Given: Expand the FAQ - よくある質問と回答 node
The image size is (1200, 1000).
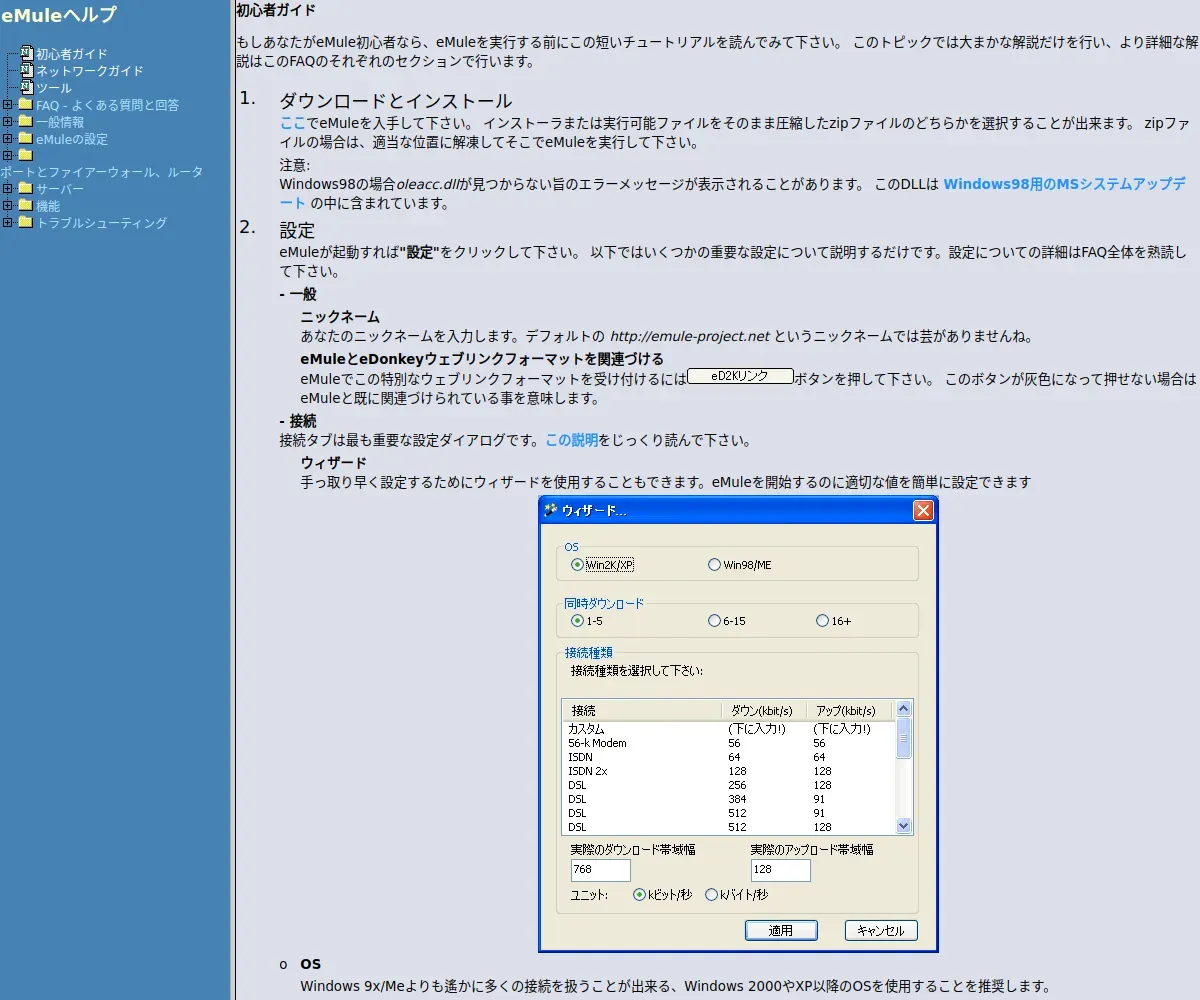Looking at the screenshot, I should [x=8, y=105].
